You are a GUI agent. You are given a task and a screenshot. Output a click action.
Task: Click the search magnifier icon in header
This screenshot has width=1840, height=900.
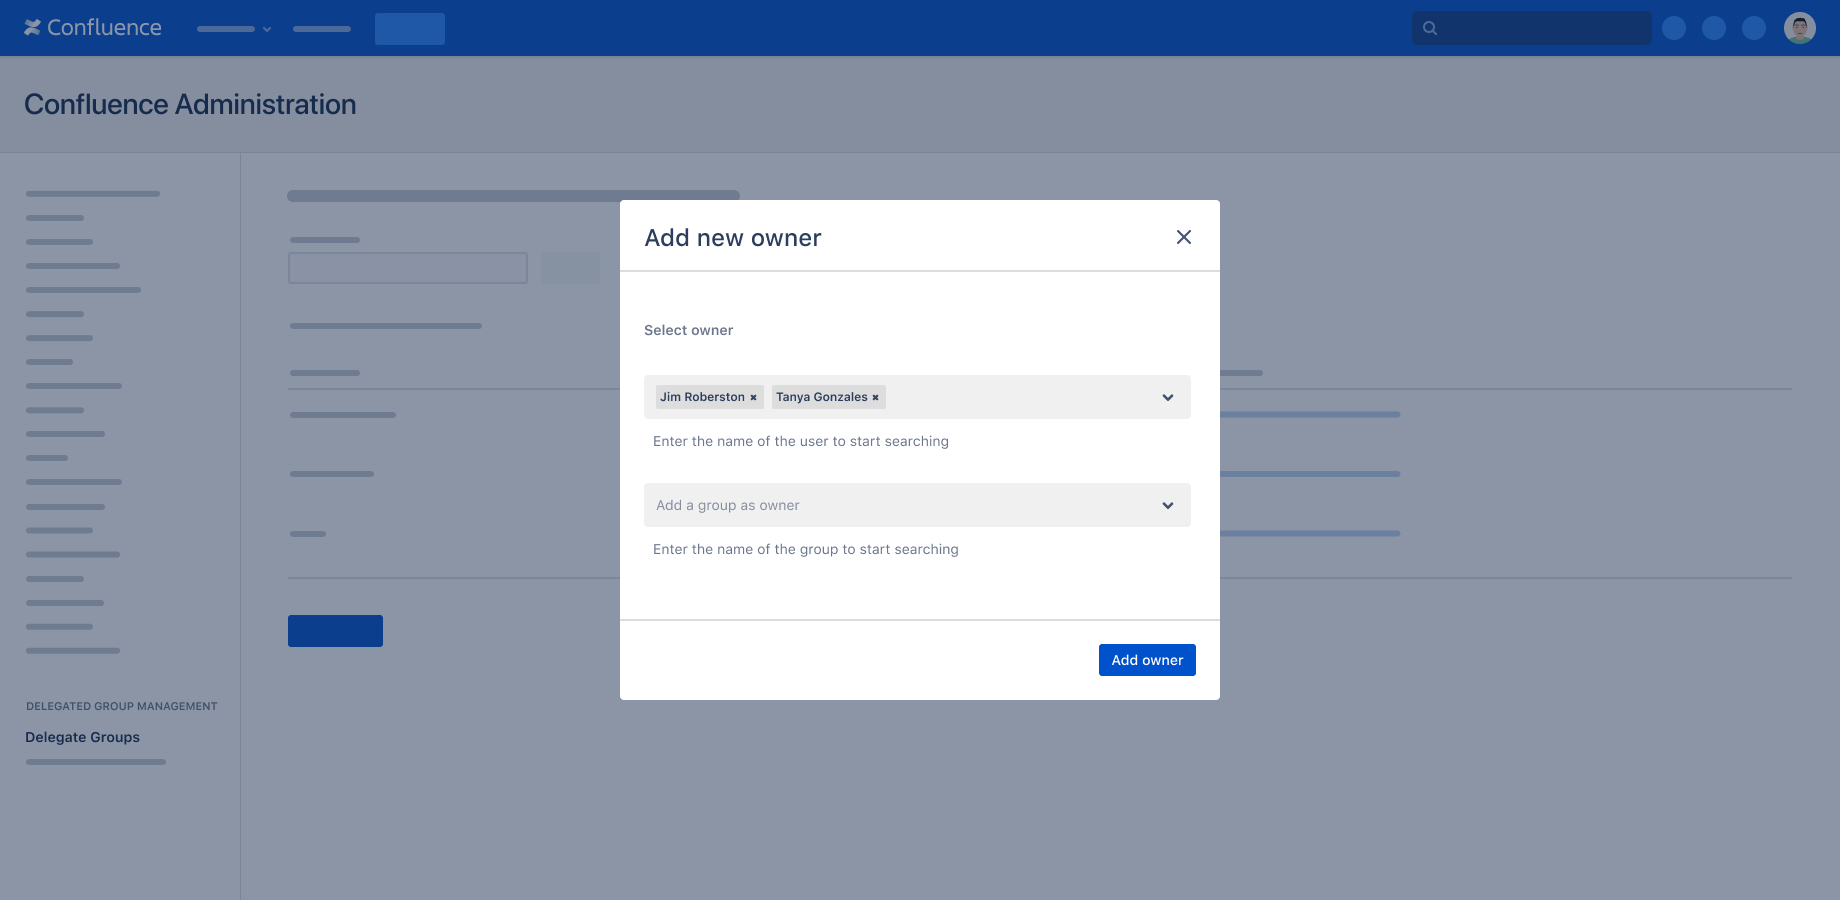tap(1430, 28)
